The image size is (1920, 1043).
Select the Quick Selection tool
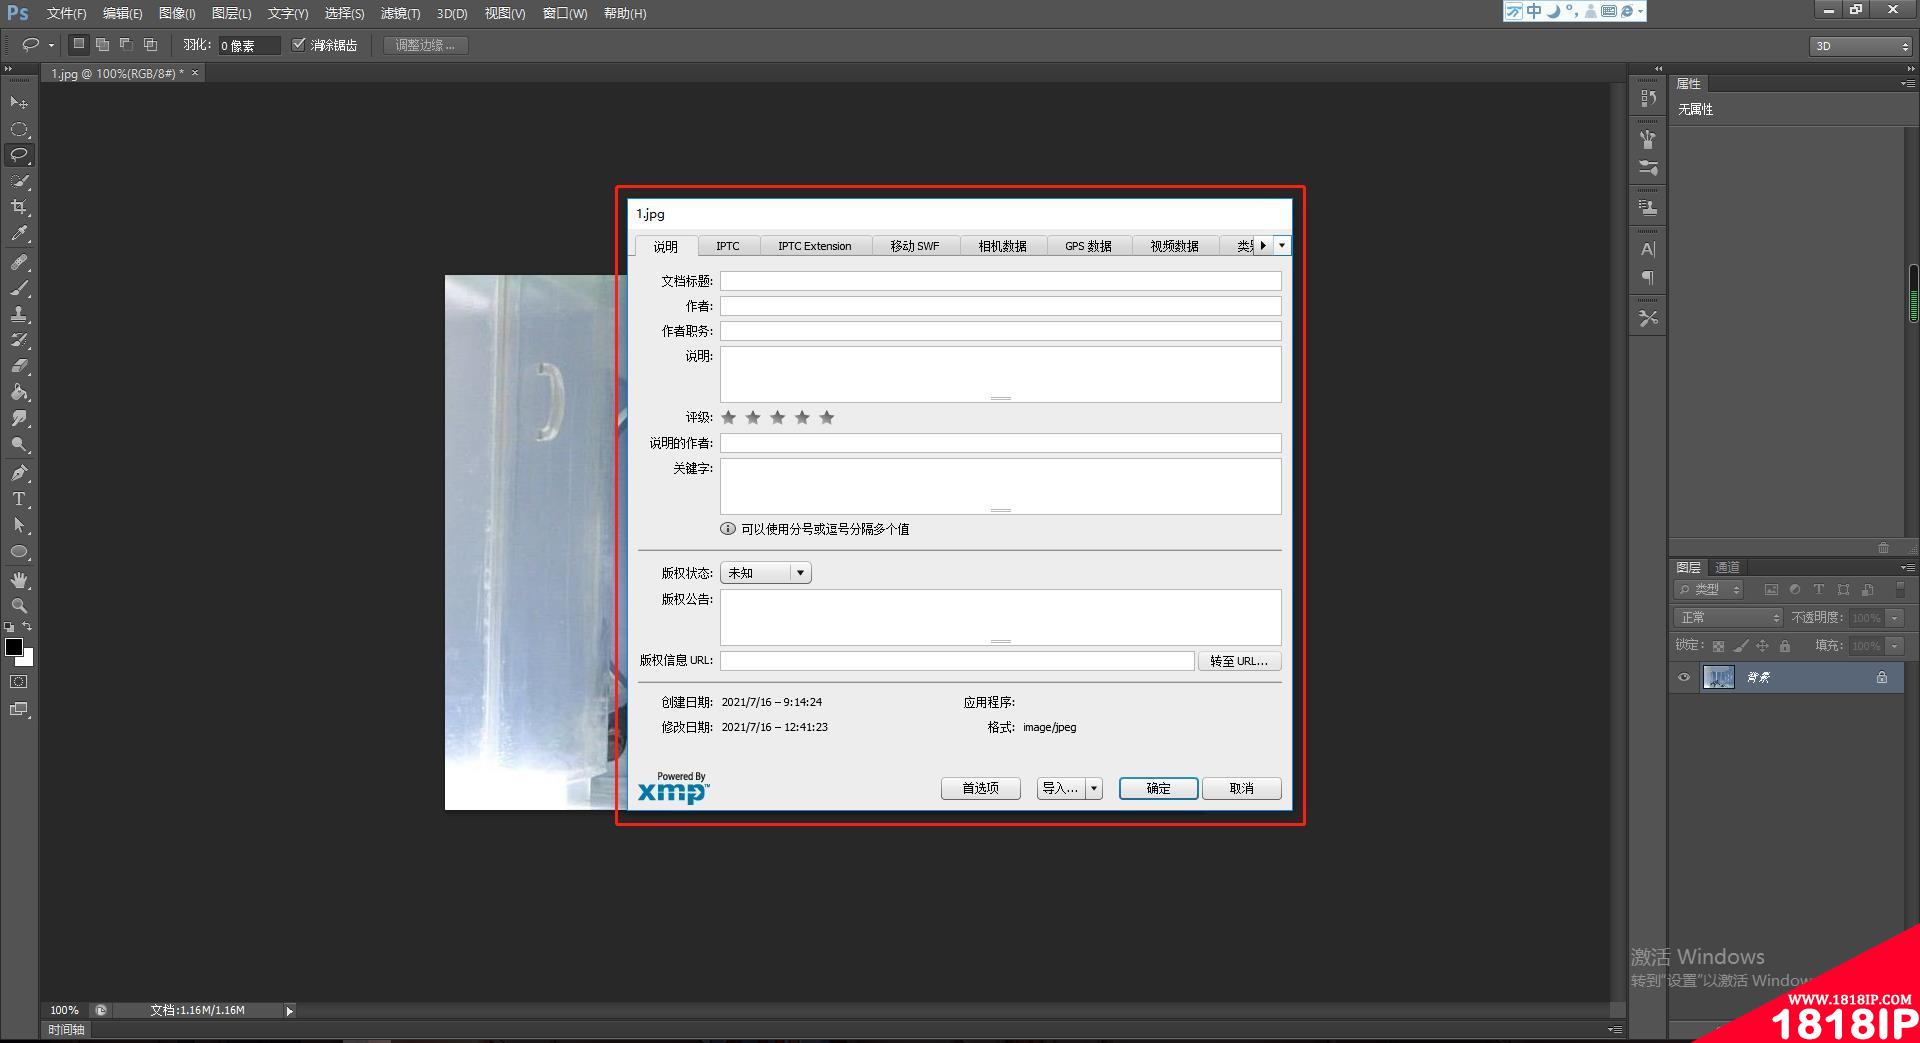click(x=19, y=181)
